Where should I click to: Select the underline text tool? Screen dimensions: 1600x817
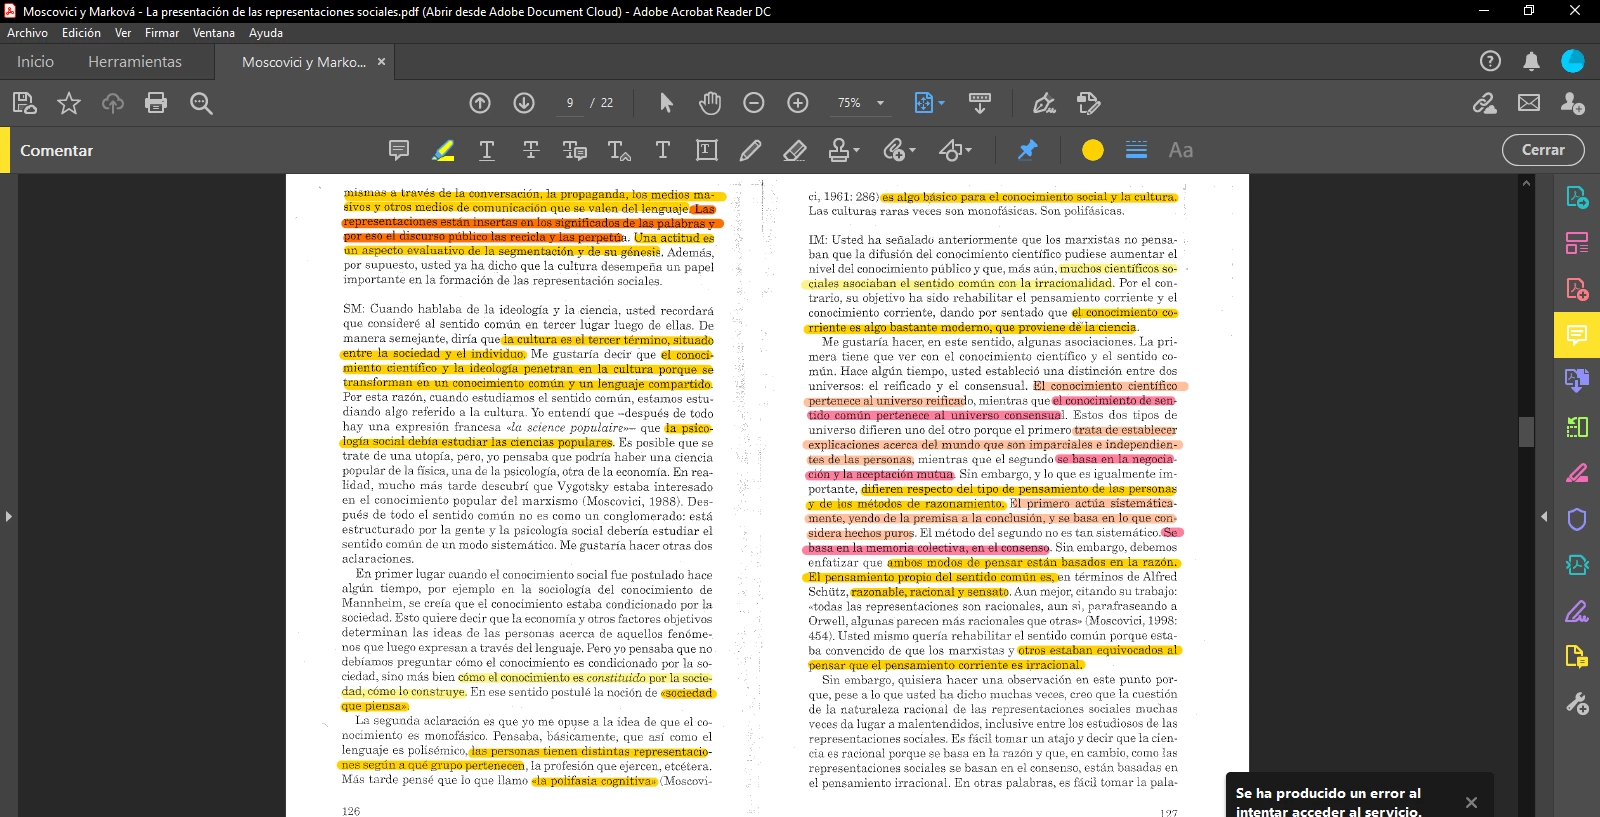coord(487,150)
